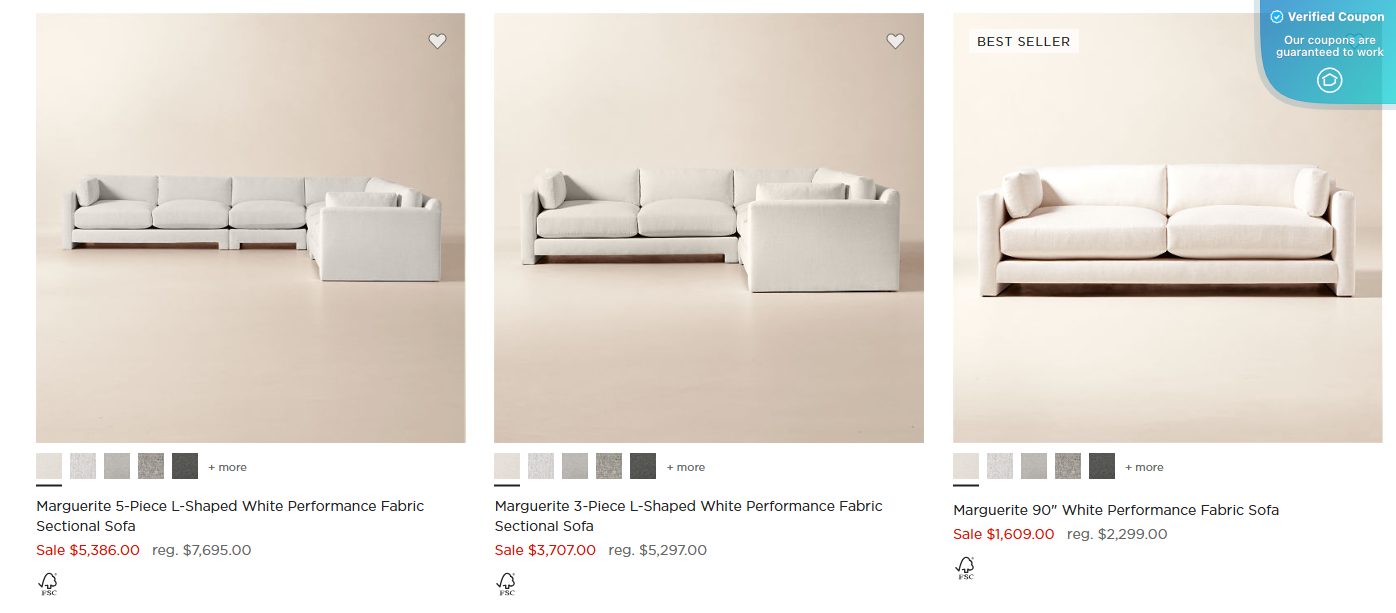Click the FSC certification icon under the 90" Sofa
The width and height of the screenshot is (1396, 613).
tap(966, 568)
